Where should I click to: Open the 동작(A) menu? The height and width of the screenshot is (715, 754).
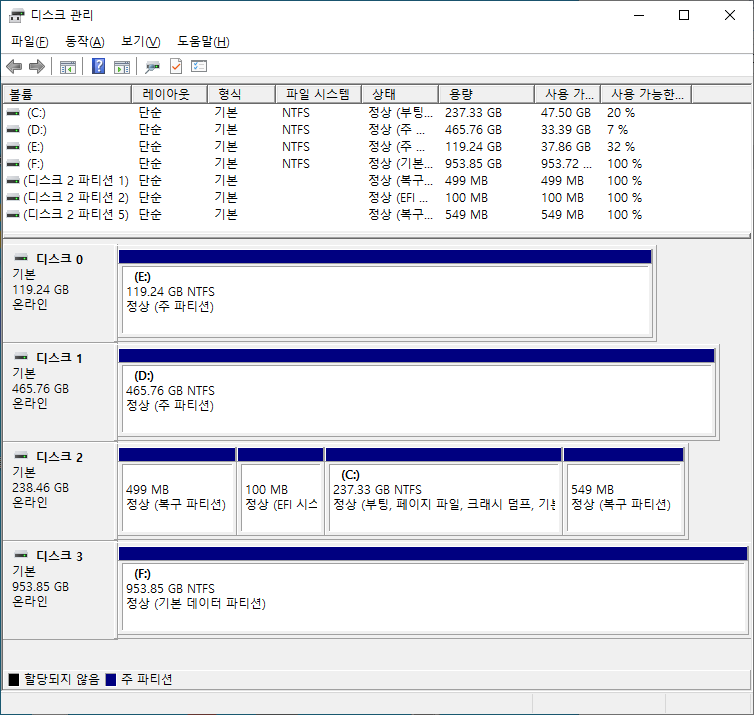point(85,42)
